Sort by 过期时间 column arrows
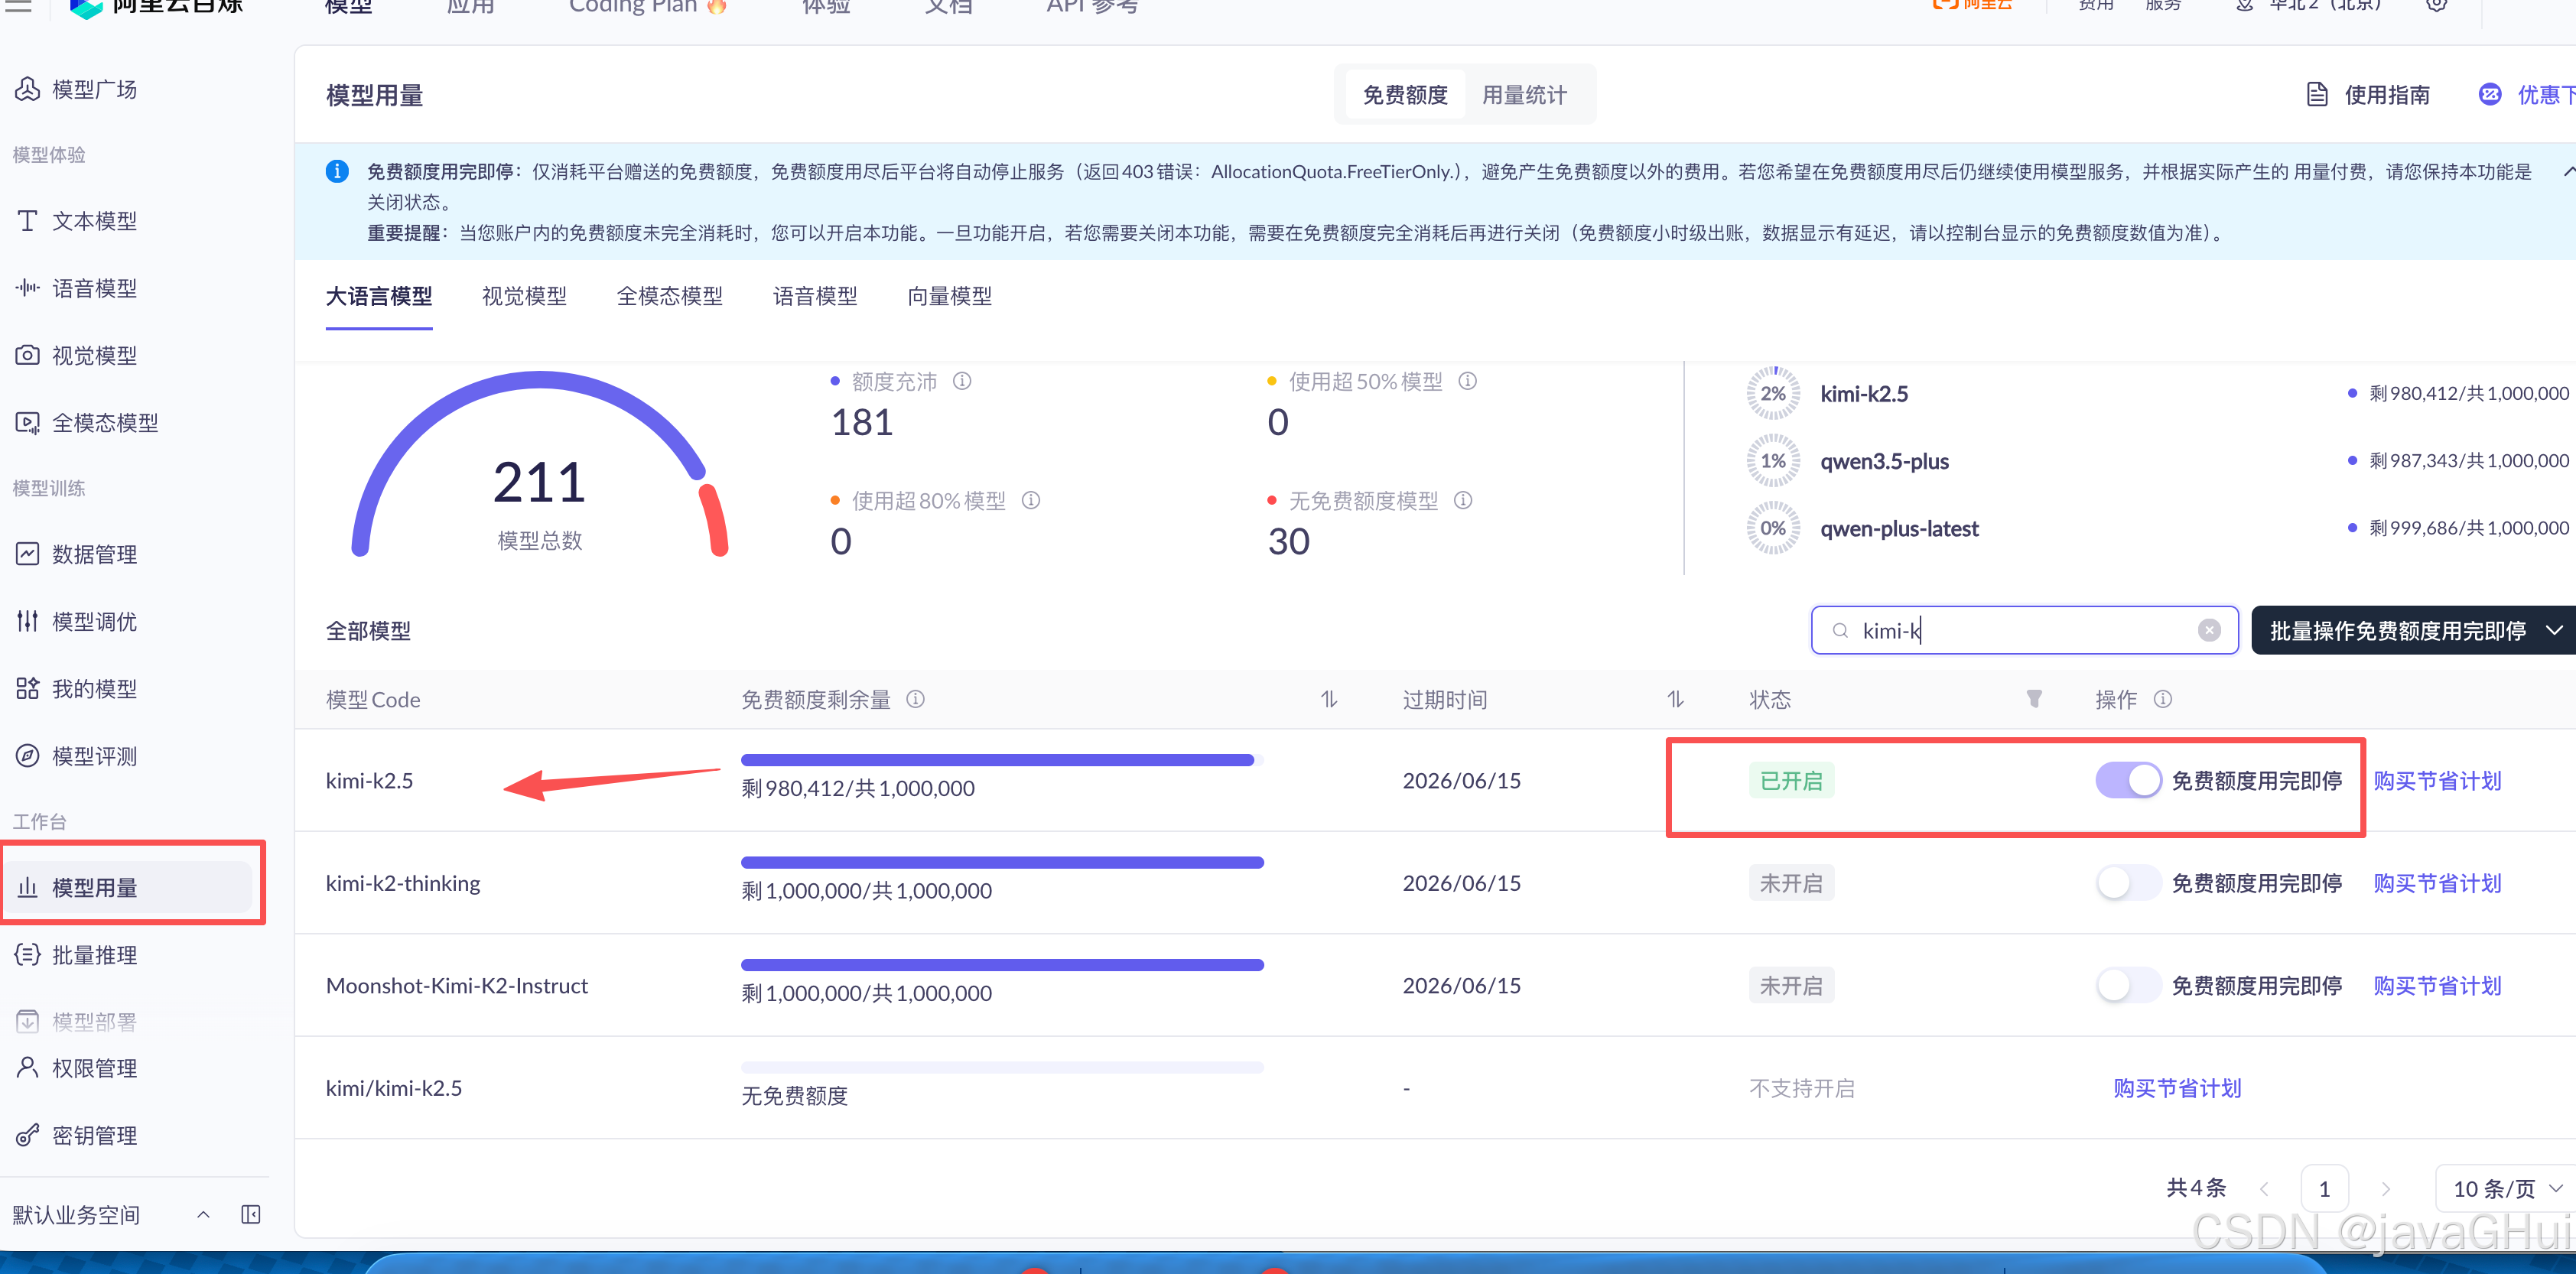The width and height of the screenshot is (2576, 1274). click(1675, 699)
